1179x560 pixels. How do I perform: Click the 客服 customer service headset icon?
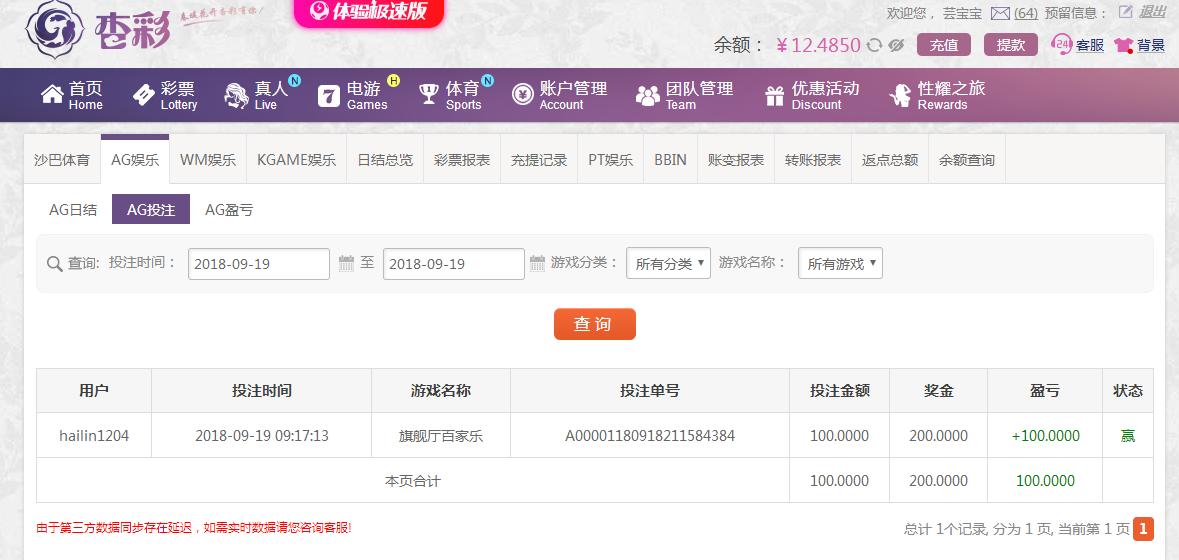pyautogui.click(x=1061, y=45)
